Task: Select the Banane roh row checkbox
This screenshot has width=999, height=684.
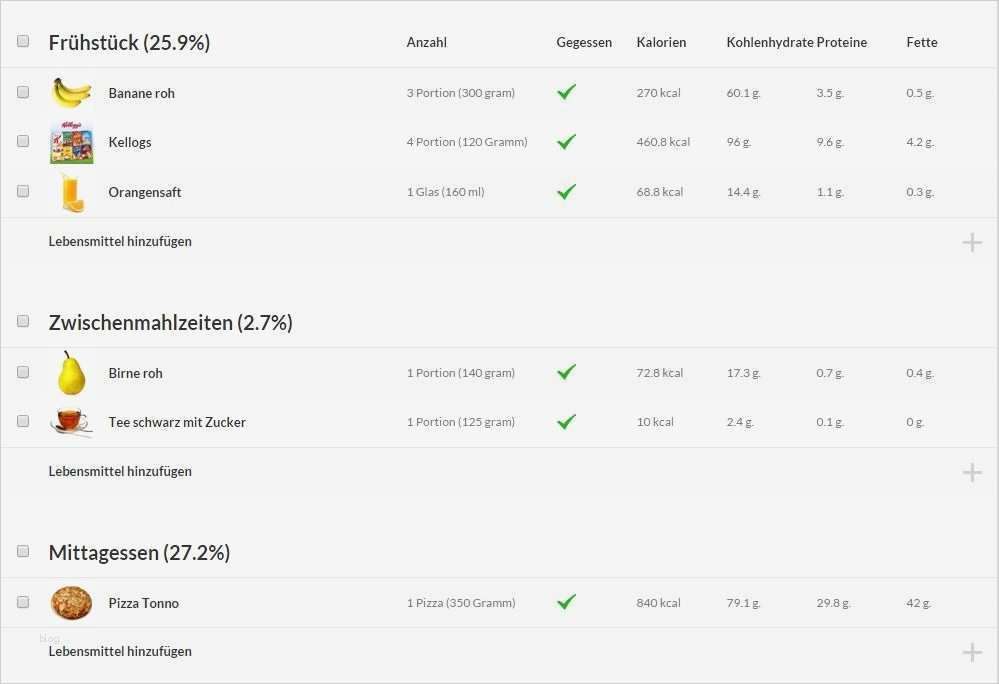Action: (23, 92)
